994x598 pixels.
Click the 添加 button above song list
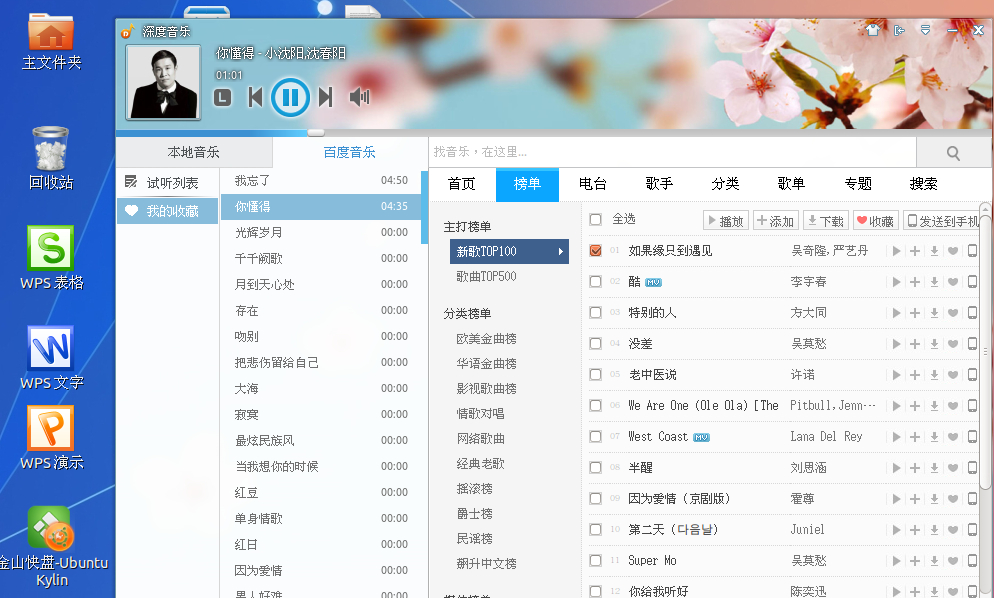pyautogui.click(x=775, y=221)
